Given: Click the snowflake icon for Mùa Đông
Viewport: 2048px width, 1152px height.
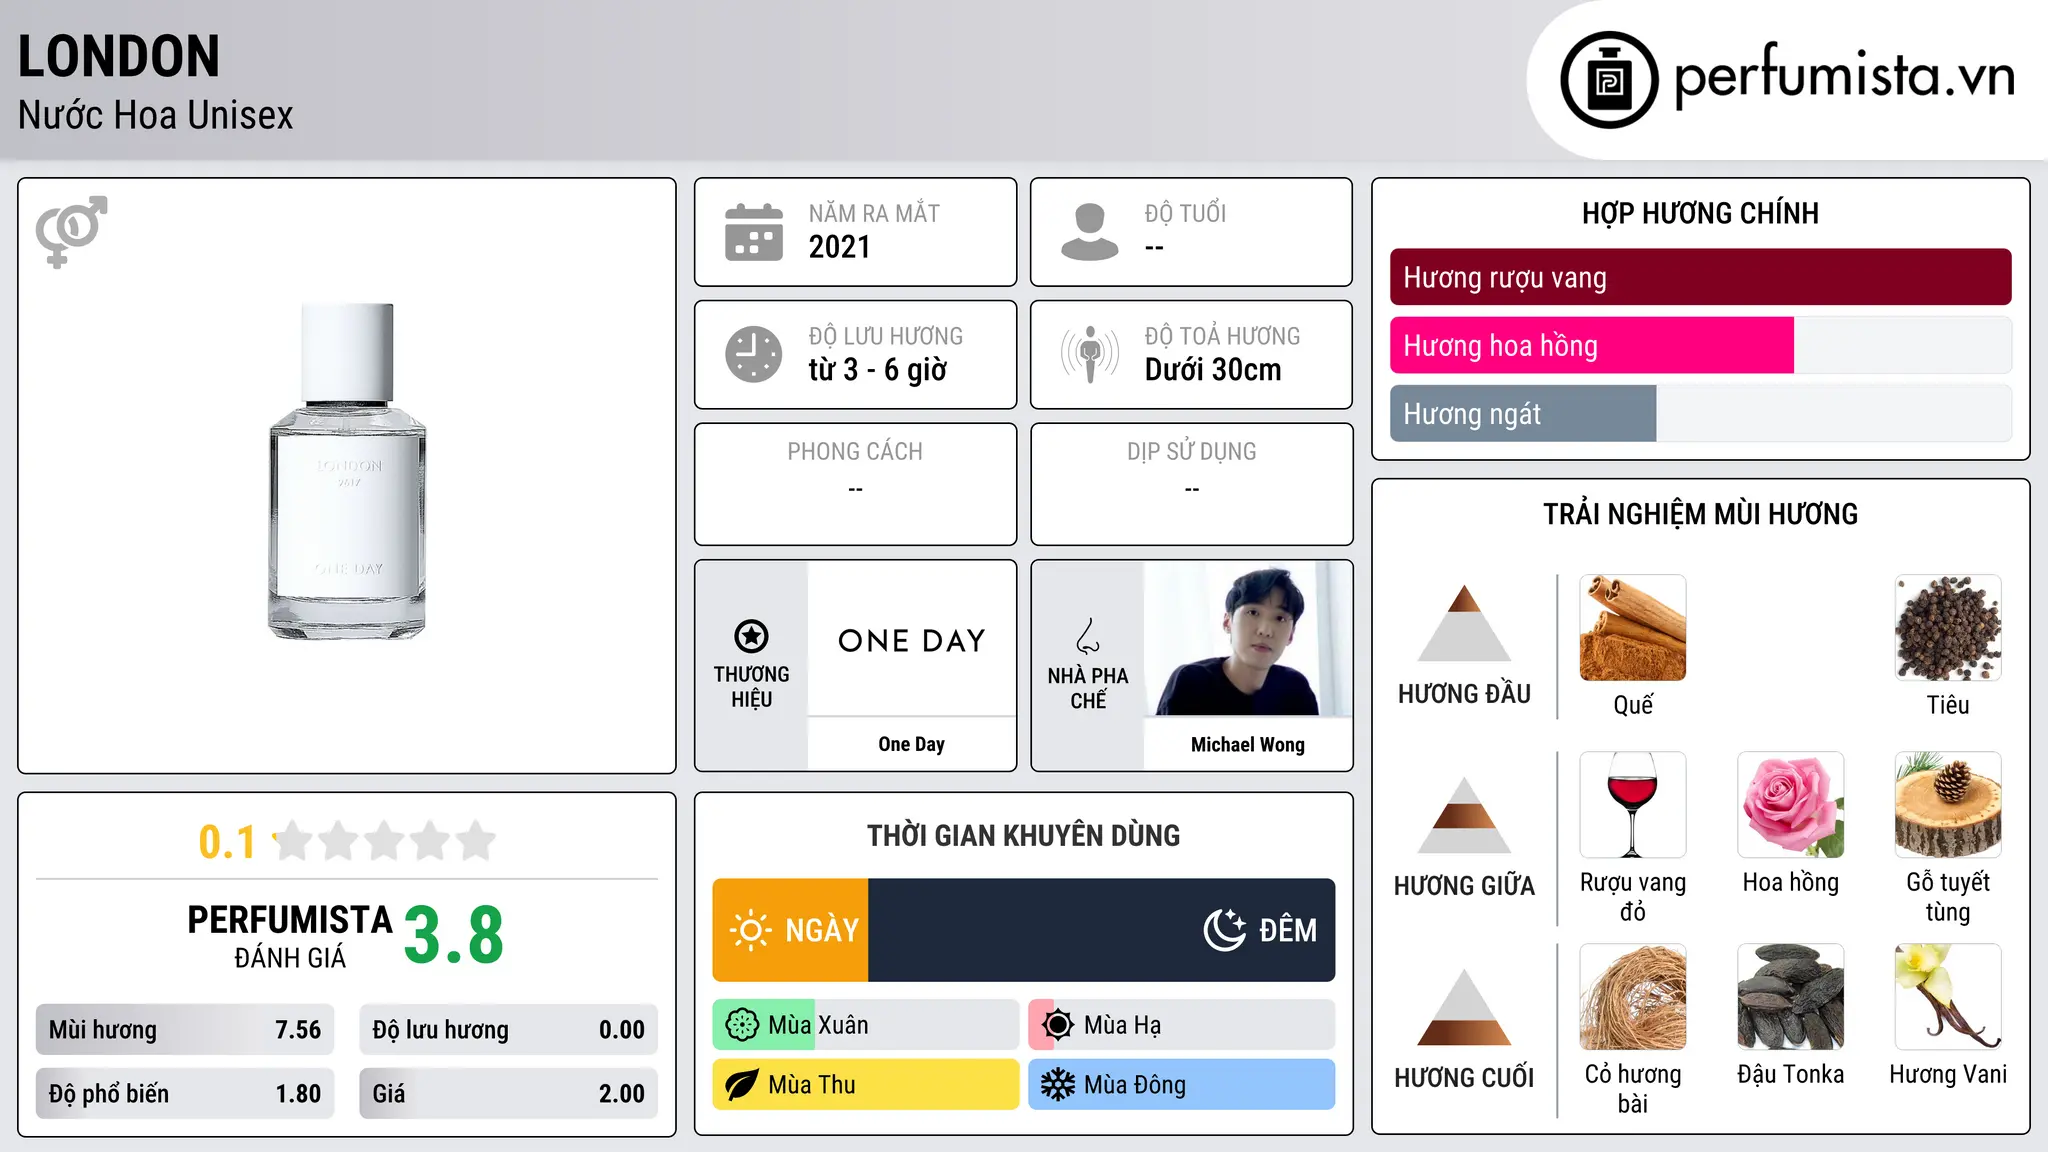Looking at the screenshot, I should (x=1057, y=1085).
